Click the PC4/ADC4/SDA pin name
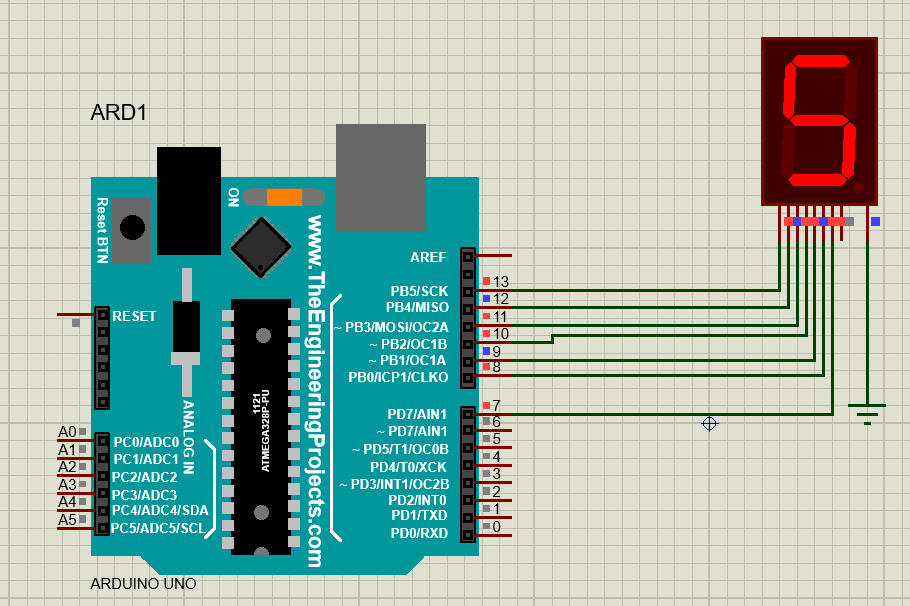 (x=160, y=510)
